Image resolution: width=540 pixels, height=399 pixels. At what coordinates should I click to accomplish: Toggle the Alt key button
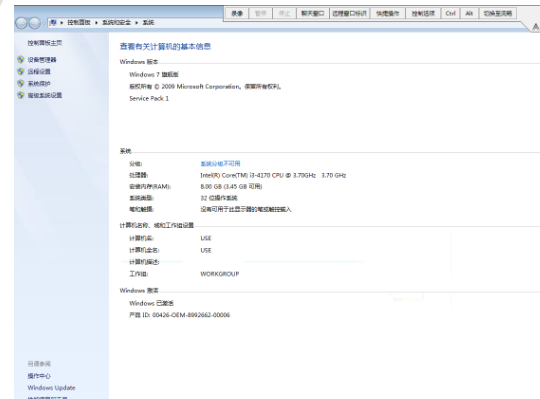(469, 13)
